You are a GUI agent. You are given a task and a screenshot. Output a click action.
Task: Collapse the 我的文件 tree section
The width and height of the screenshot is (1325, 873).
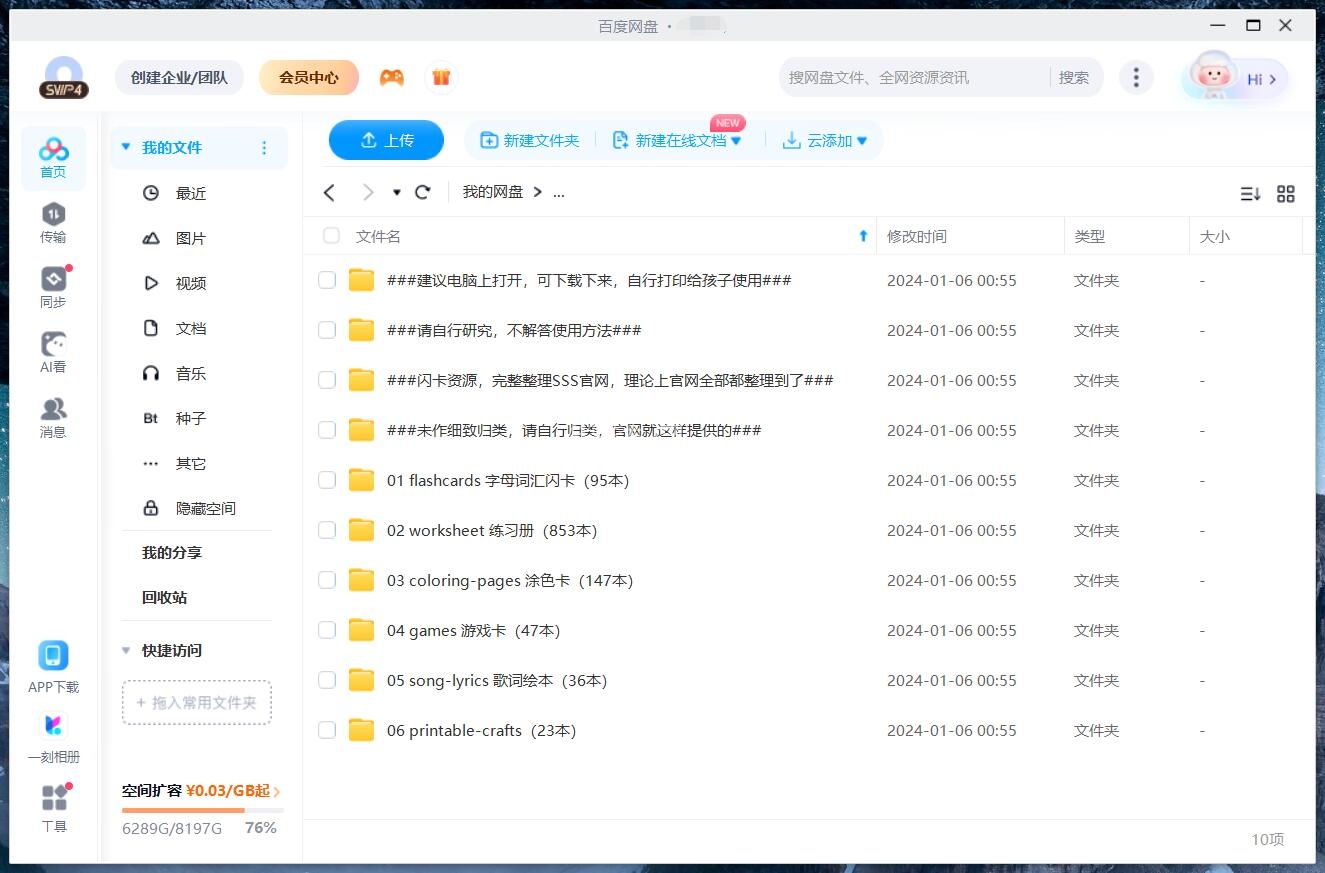(x=125, y=147)
